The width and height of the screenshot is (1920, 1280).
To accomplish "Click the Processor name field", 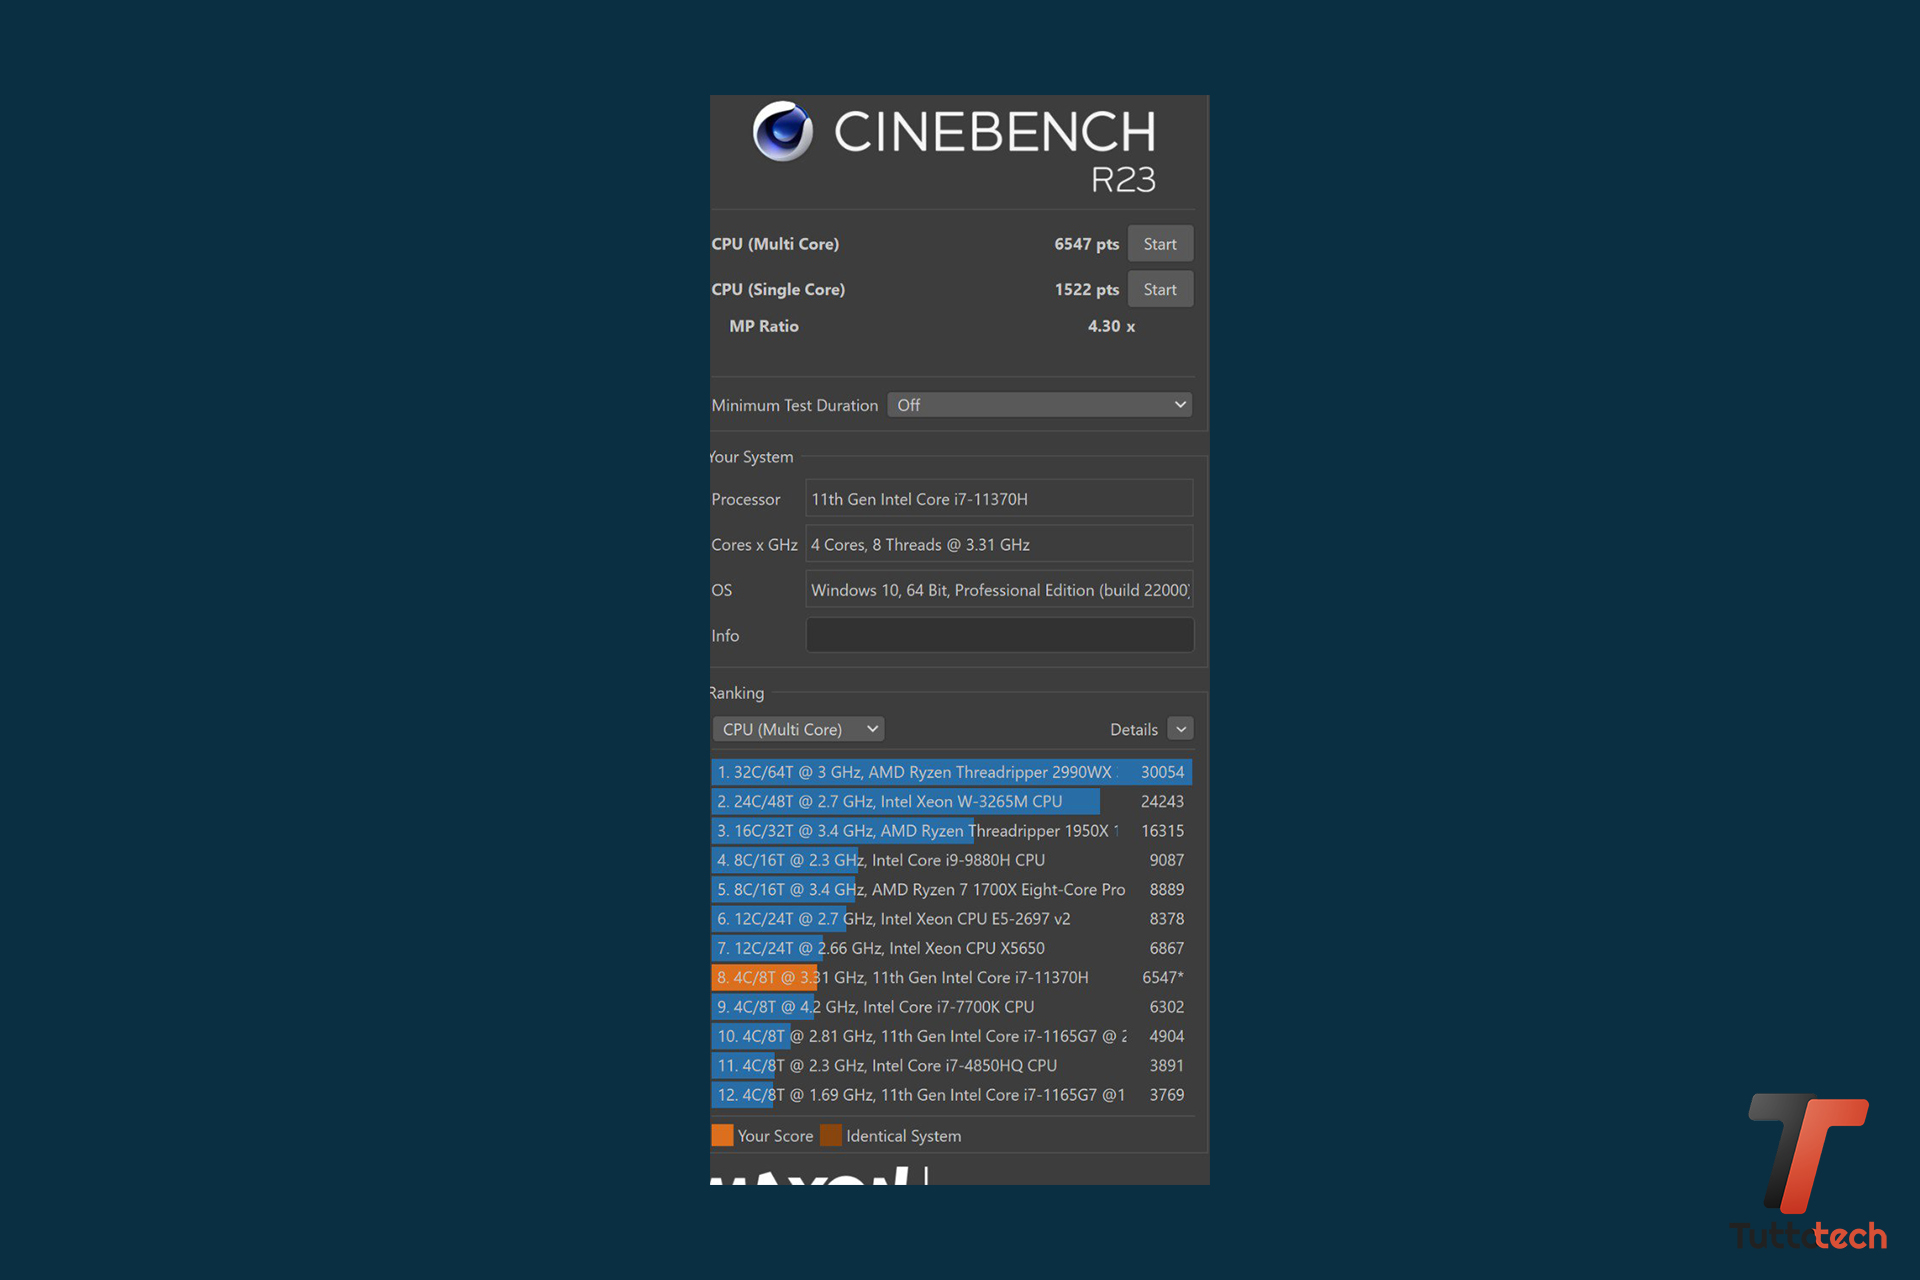I will coord(999,499).
